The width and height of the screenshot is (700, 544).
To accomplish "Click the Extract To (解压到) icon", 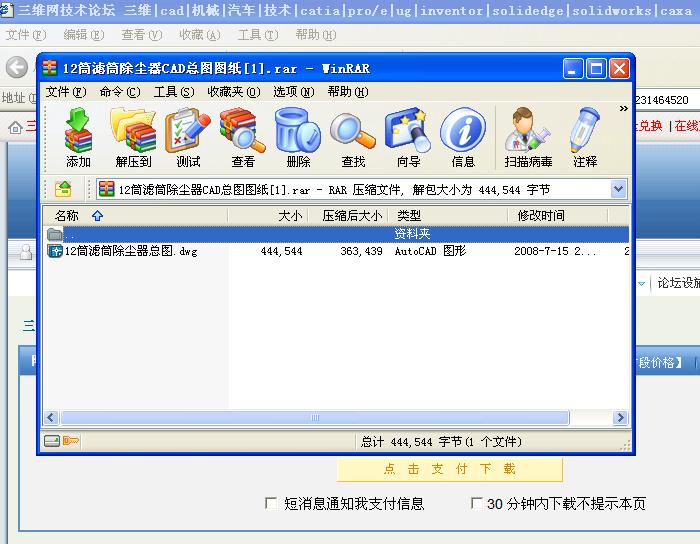I will (133, 137).
